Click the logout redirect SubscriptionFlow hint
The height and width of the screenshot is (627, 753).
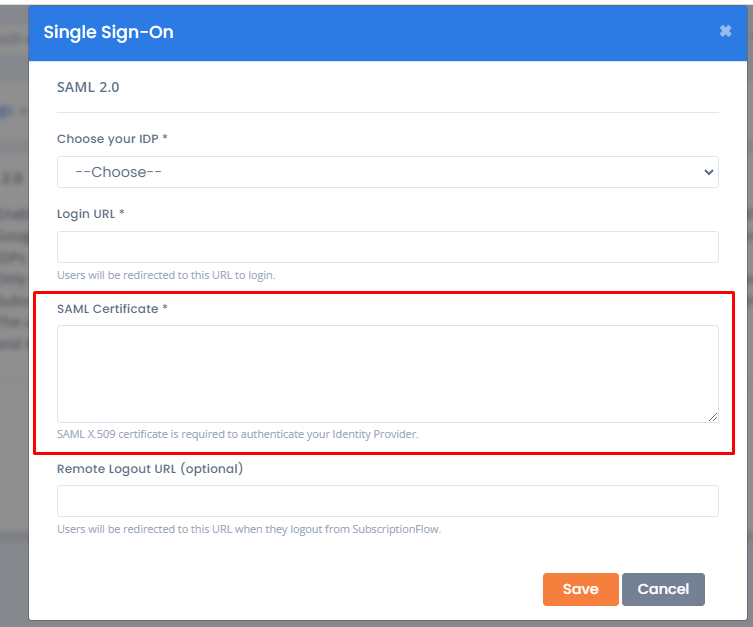pos(249,529)
